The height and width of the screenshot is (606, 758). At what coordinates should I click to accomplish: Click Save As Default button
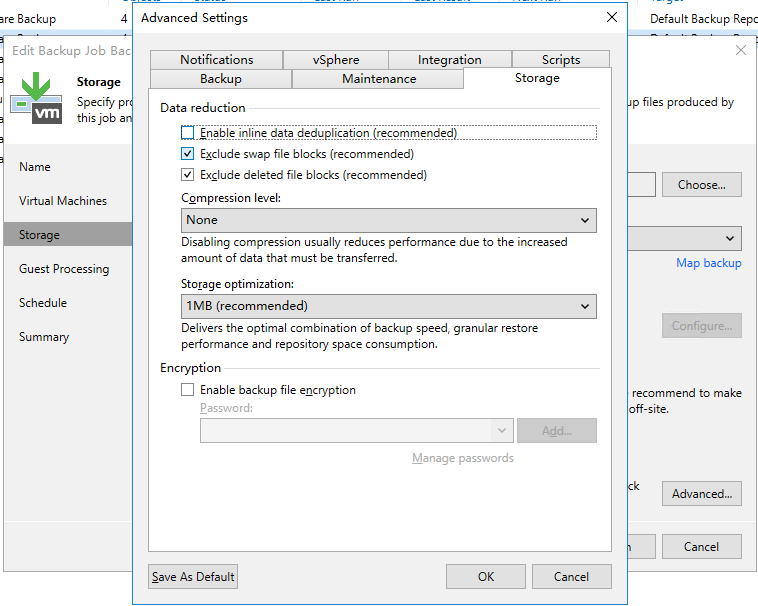click(193, 577)
